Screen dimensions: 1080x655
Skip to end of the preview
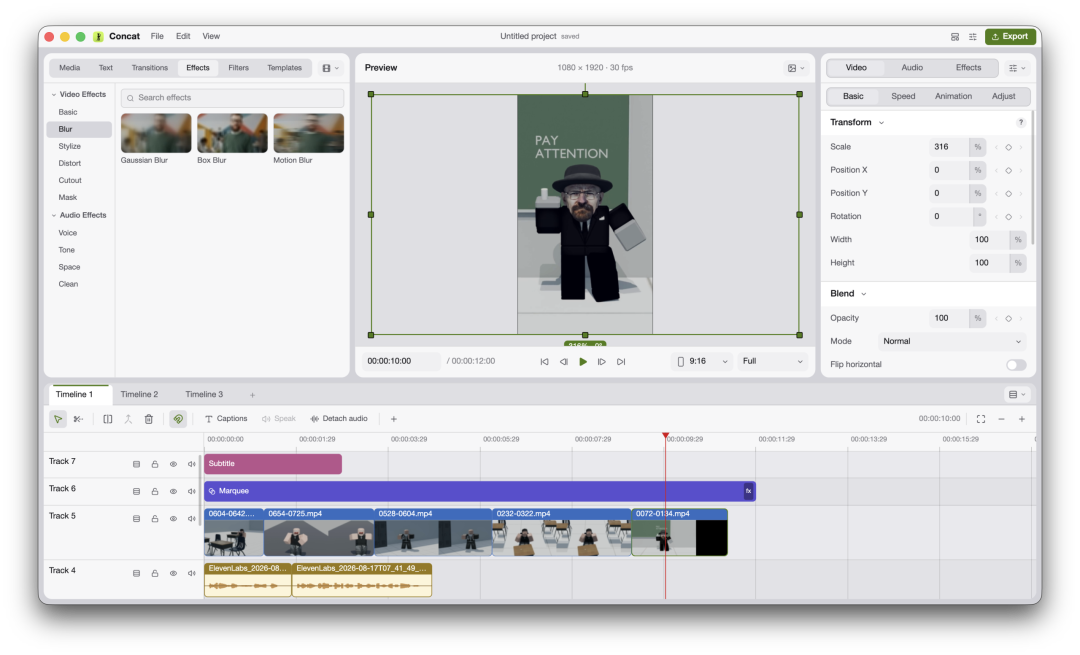621,362
